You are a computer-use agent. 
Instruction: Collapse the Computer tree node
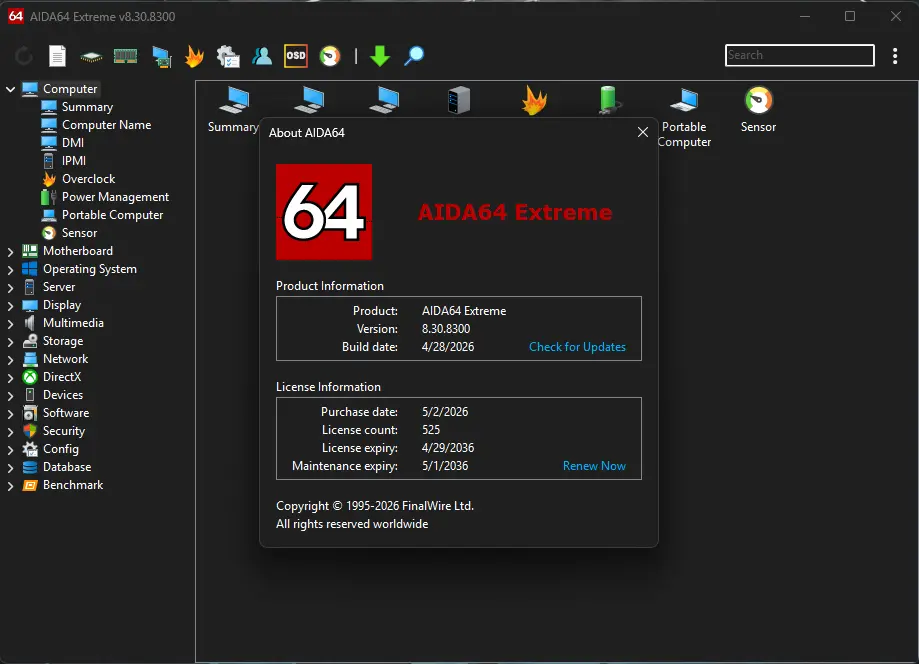pos(10,89)
